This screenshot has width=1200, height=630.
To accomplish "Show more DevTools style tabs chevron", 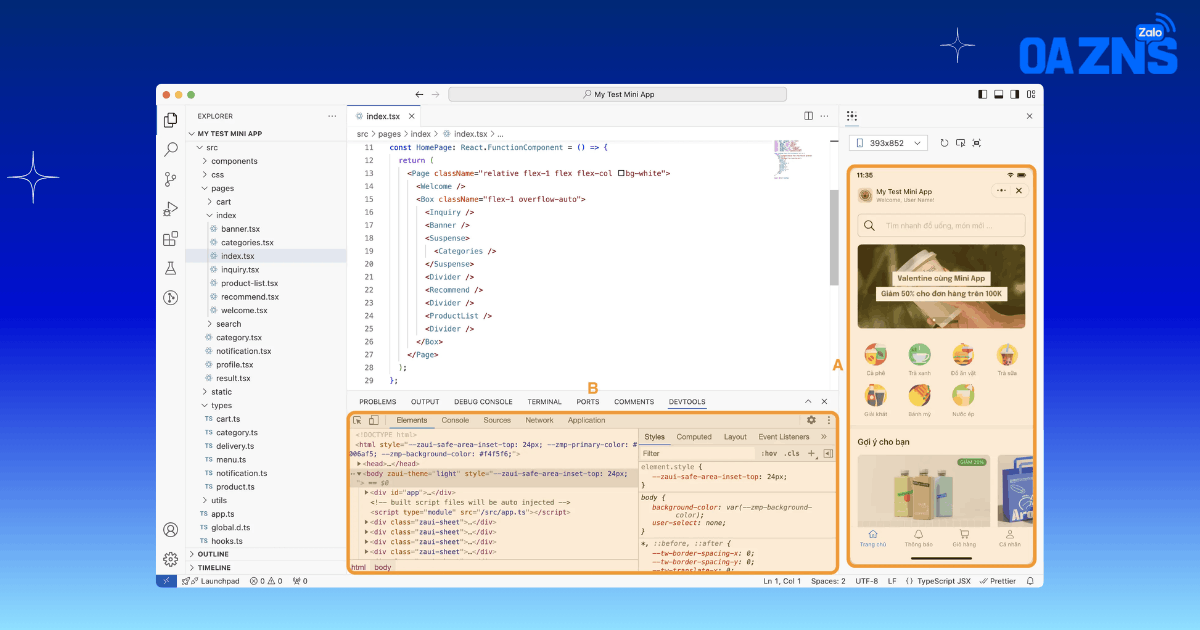I will point(824,437).
